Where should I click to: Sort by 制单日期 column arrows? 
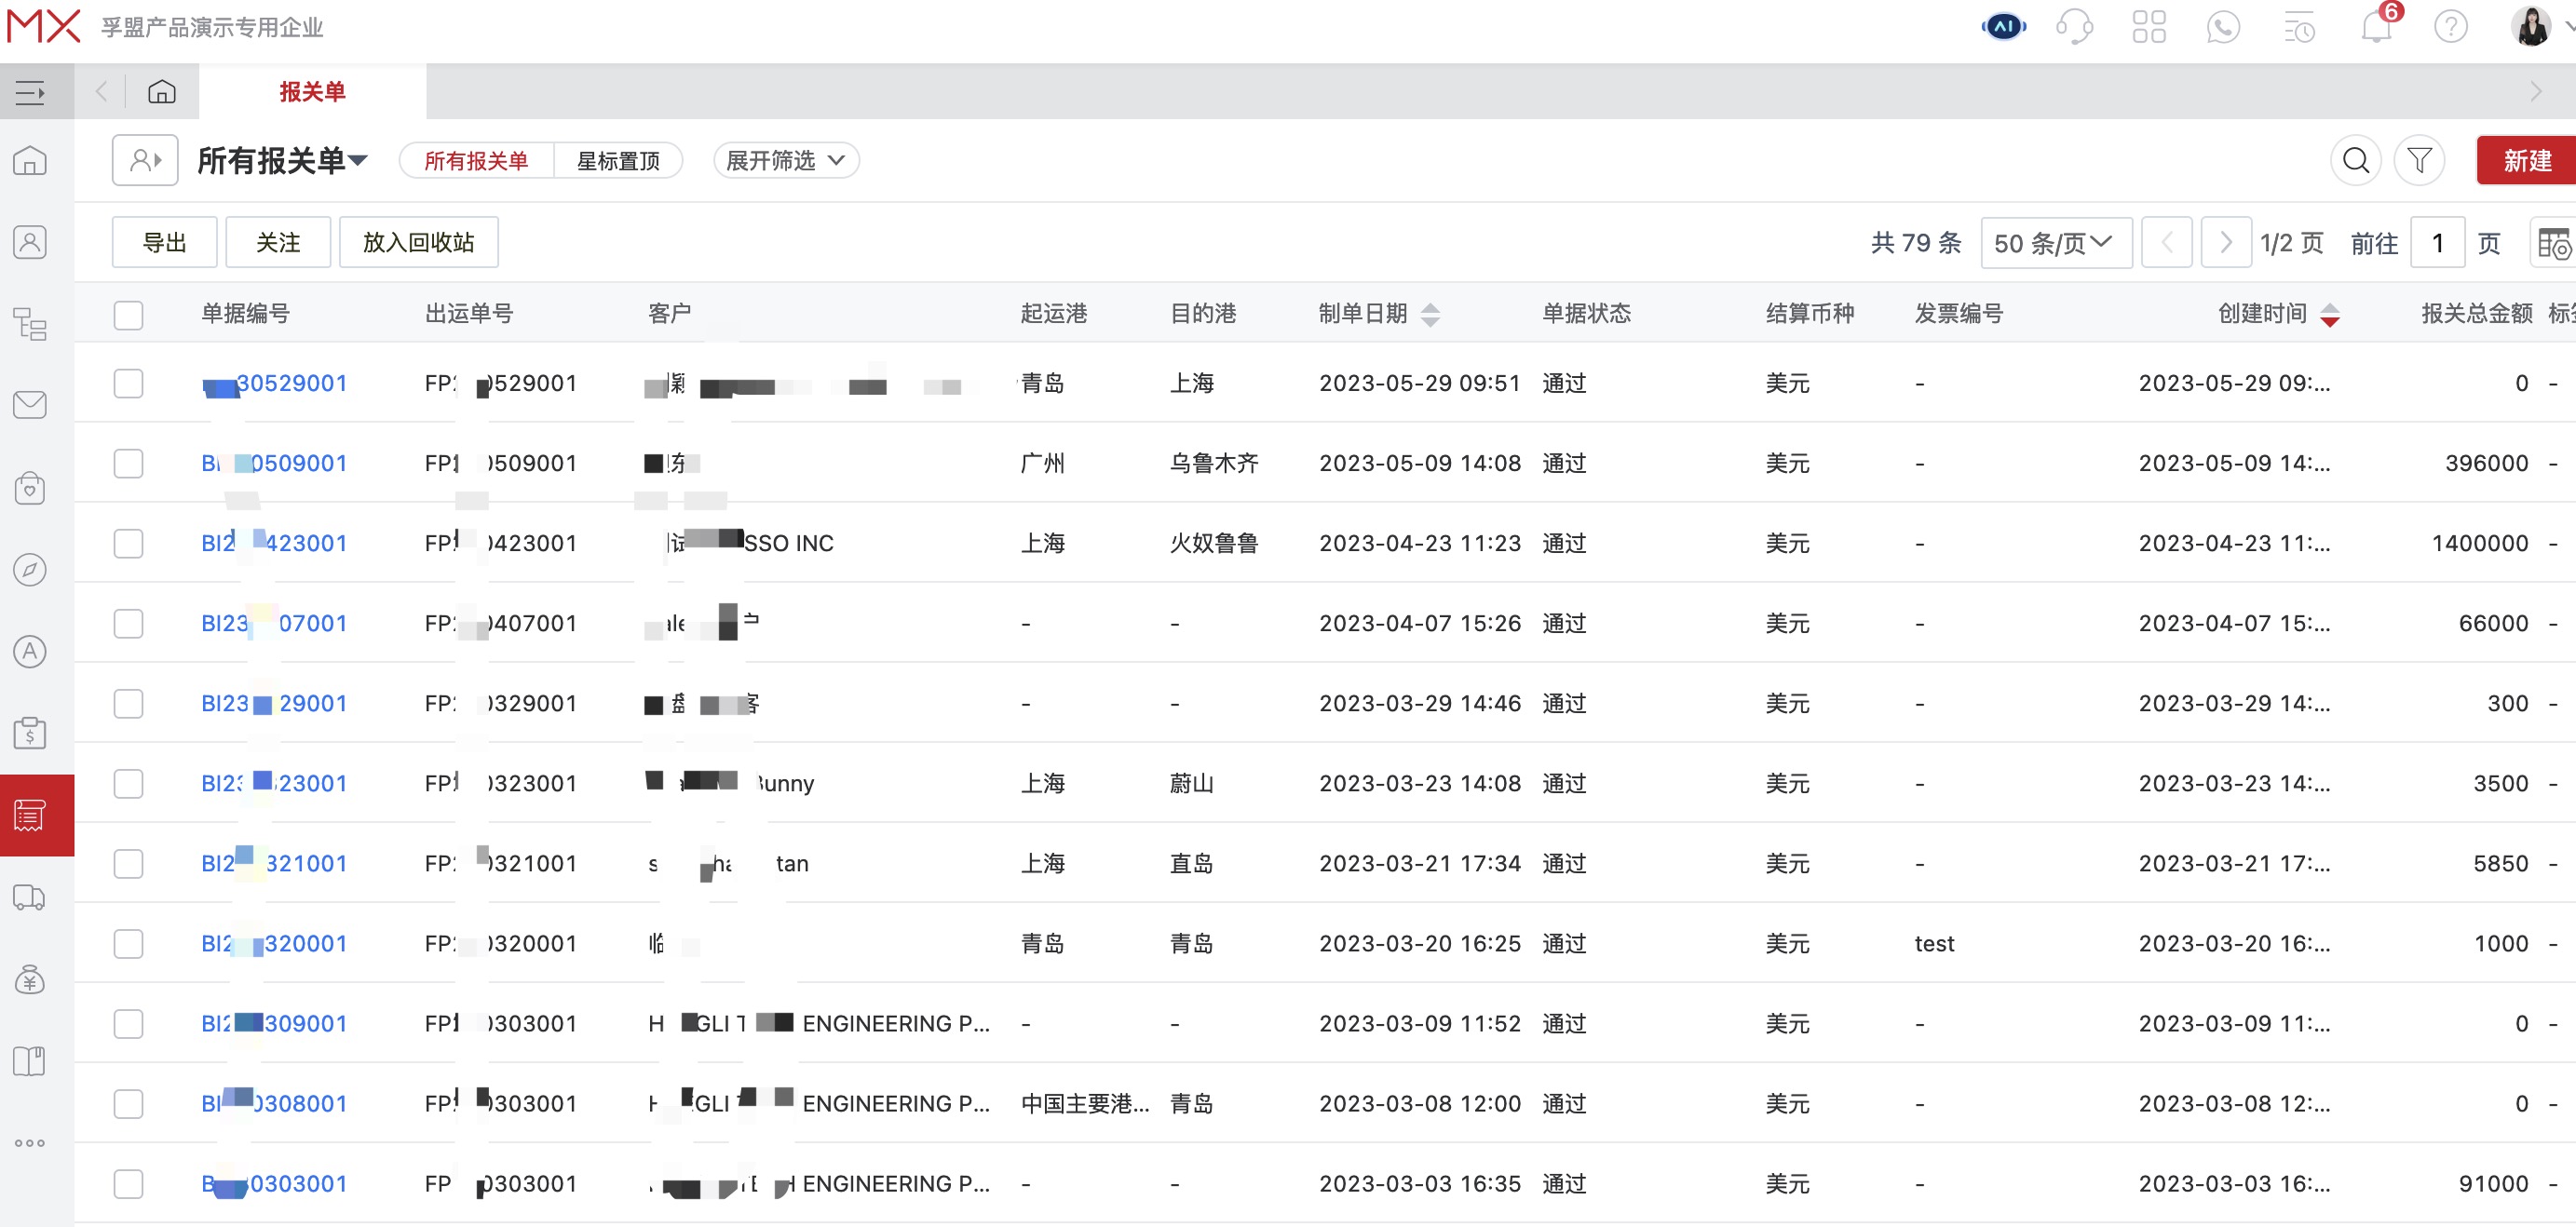tap(1432, 313)
